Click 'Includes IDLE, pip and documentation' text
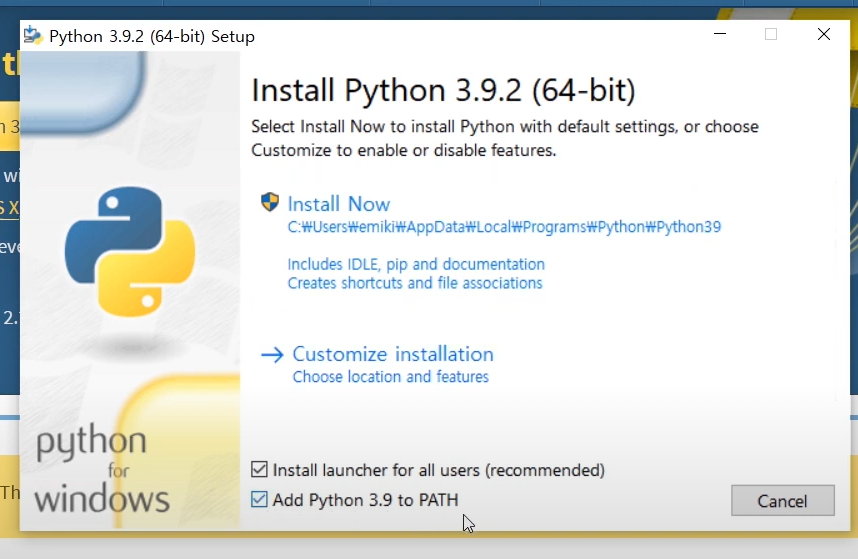Viewport: 858px width, 559px height. coord(416,264)
